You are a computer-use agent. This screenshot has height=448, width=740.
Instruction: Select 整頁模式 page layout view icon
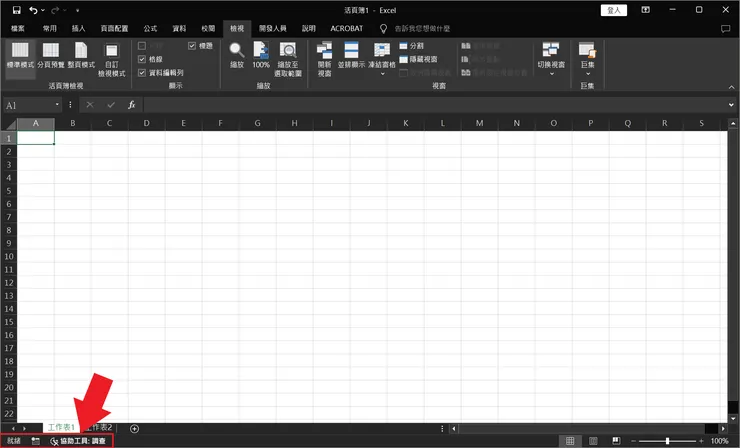[81, 56]
